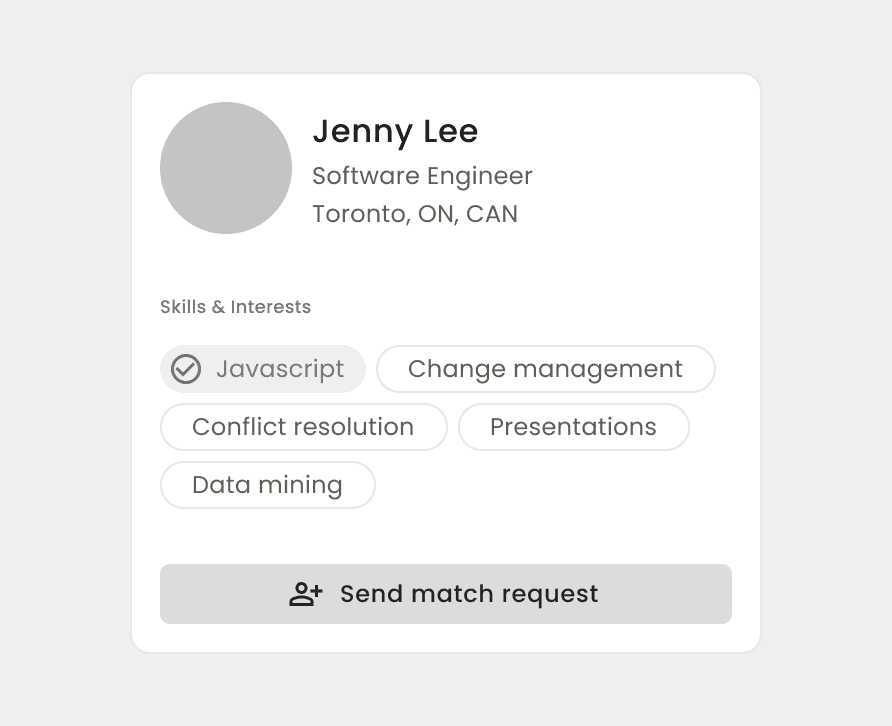Click the Toronto, ON, CAN location text

coord(415,214)
